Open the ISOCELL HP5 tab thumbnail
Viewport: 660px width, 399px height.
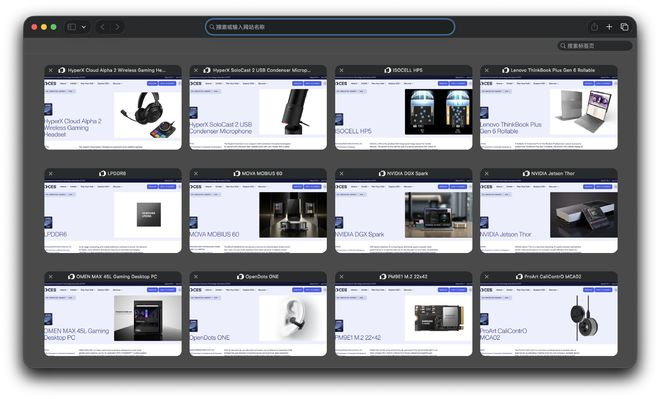(x=404, y=112)
